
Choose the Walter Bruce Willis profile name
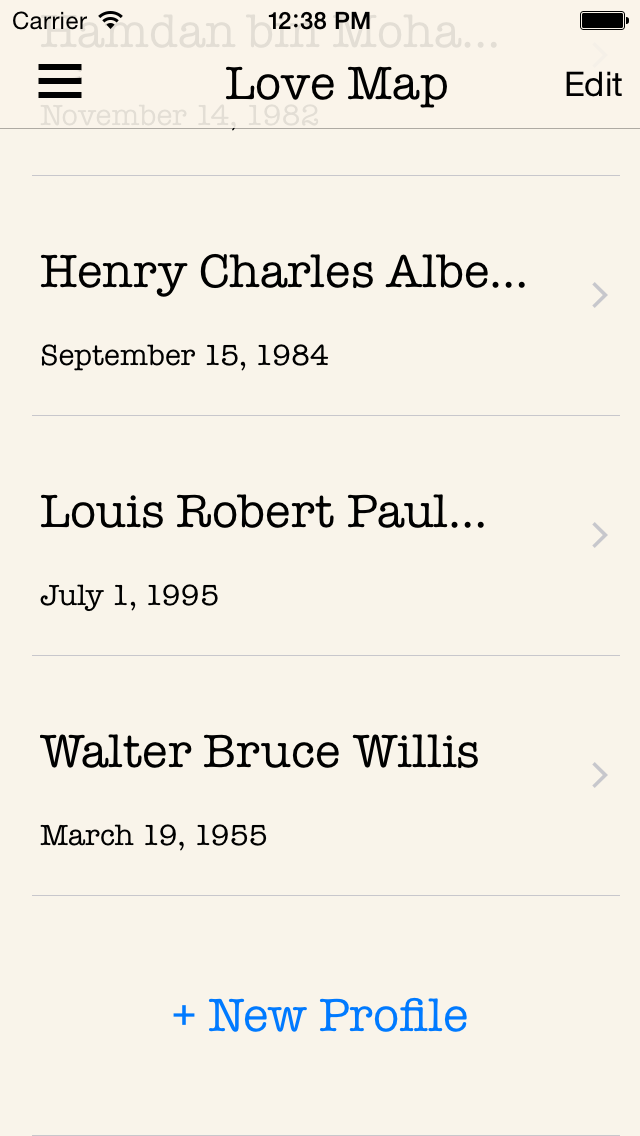(259, 752)
